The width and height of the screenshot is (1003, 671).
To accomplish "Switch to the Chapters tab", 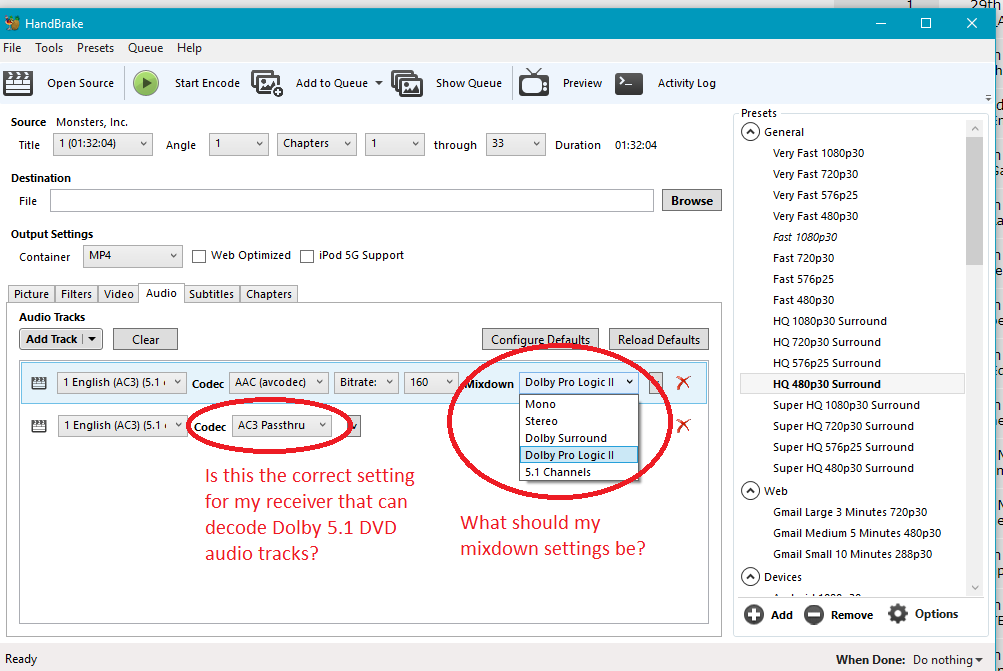I will [x=269, y=294].
